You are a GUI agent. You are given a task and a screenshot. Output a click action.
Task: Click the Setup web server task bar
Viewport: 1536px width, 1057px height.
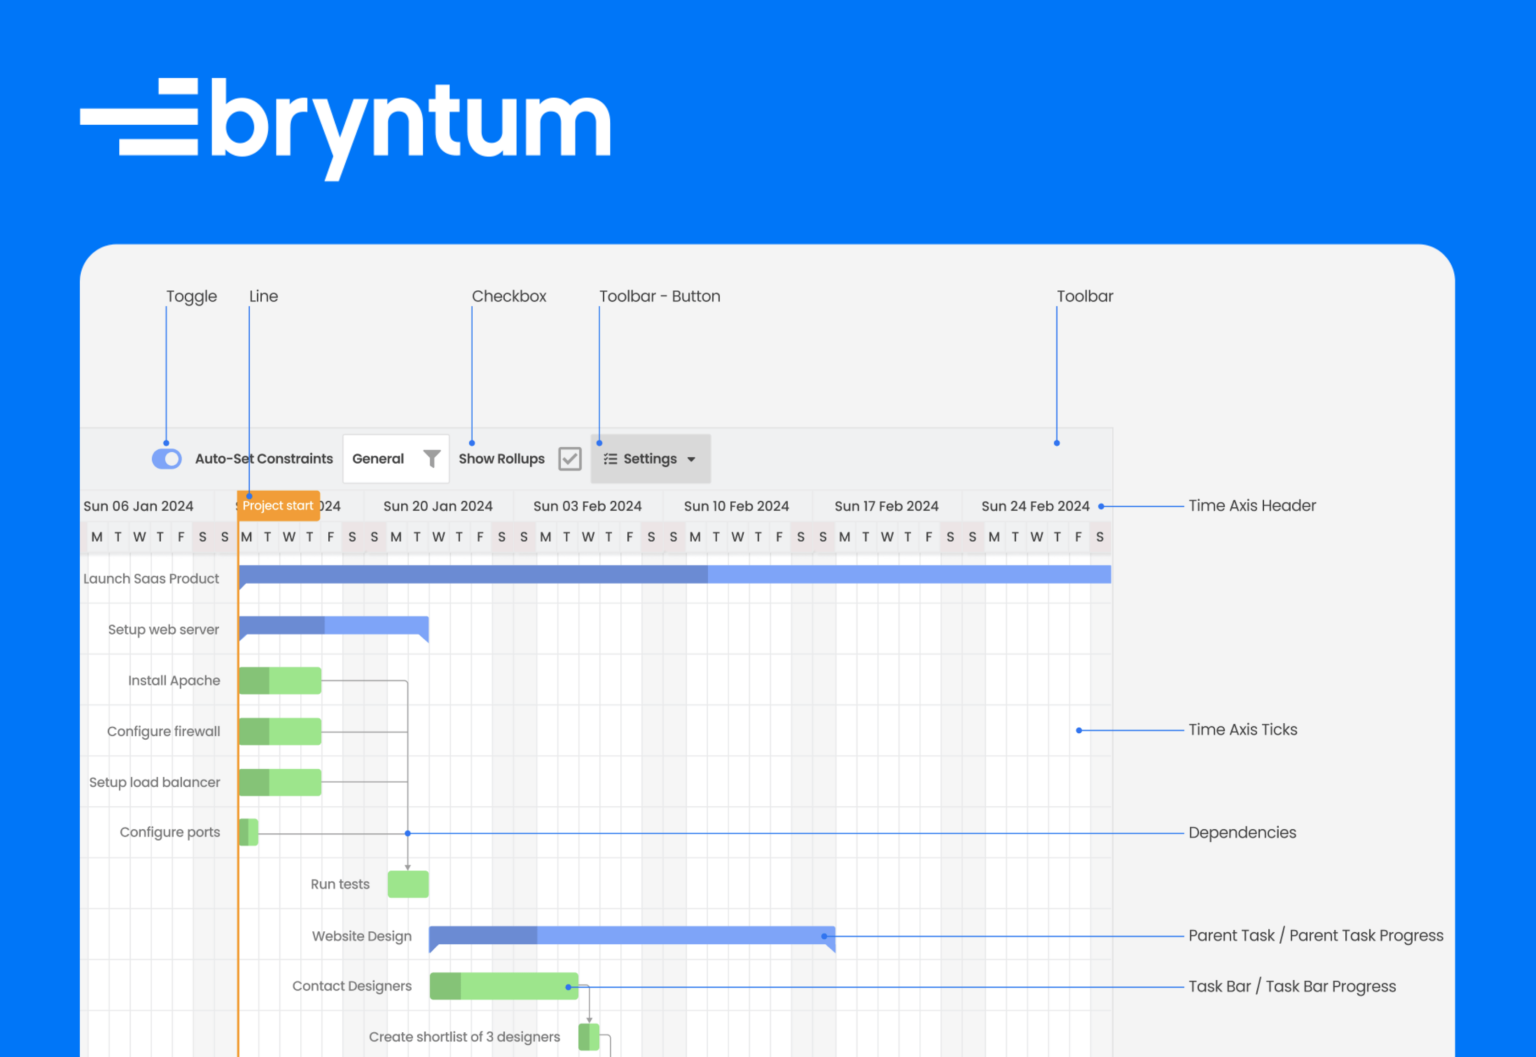[x=330, y=625]
